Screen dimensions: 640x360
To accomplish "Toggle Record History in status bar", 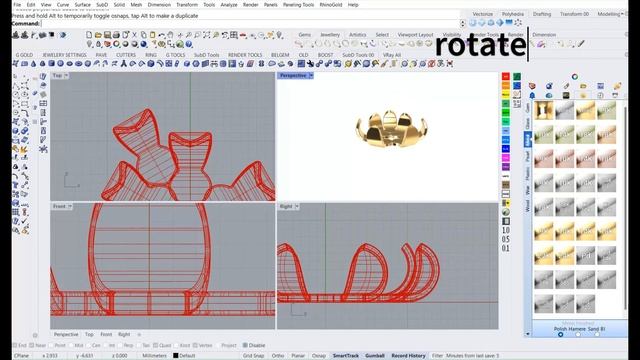I will (408, 356).
